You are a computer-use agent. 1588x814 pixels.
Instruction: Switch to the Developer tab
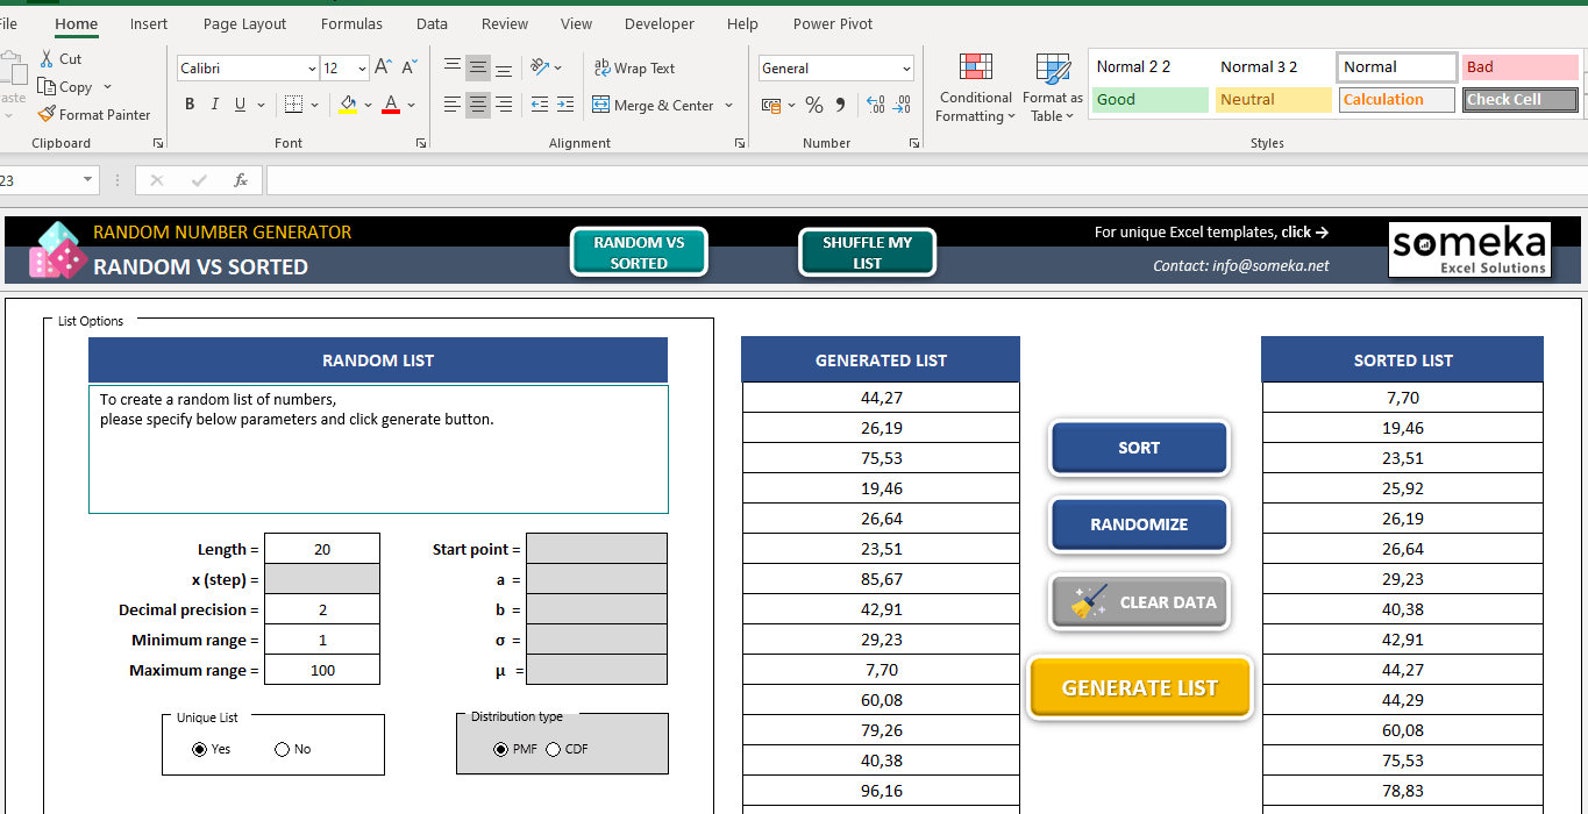[659, 24]
